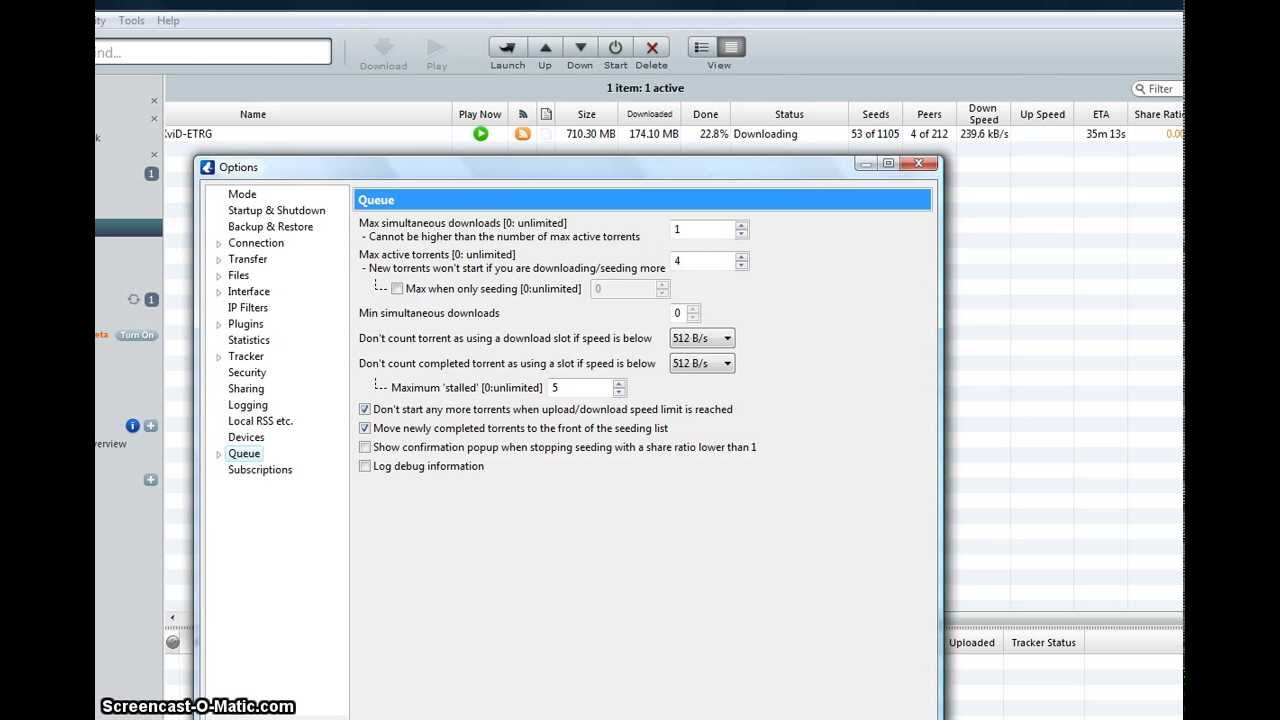Expand the Plugins tree node
This screenshot has height=720, width=1280.
point(219,325)
